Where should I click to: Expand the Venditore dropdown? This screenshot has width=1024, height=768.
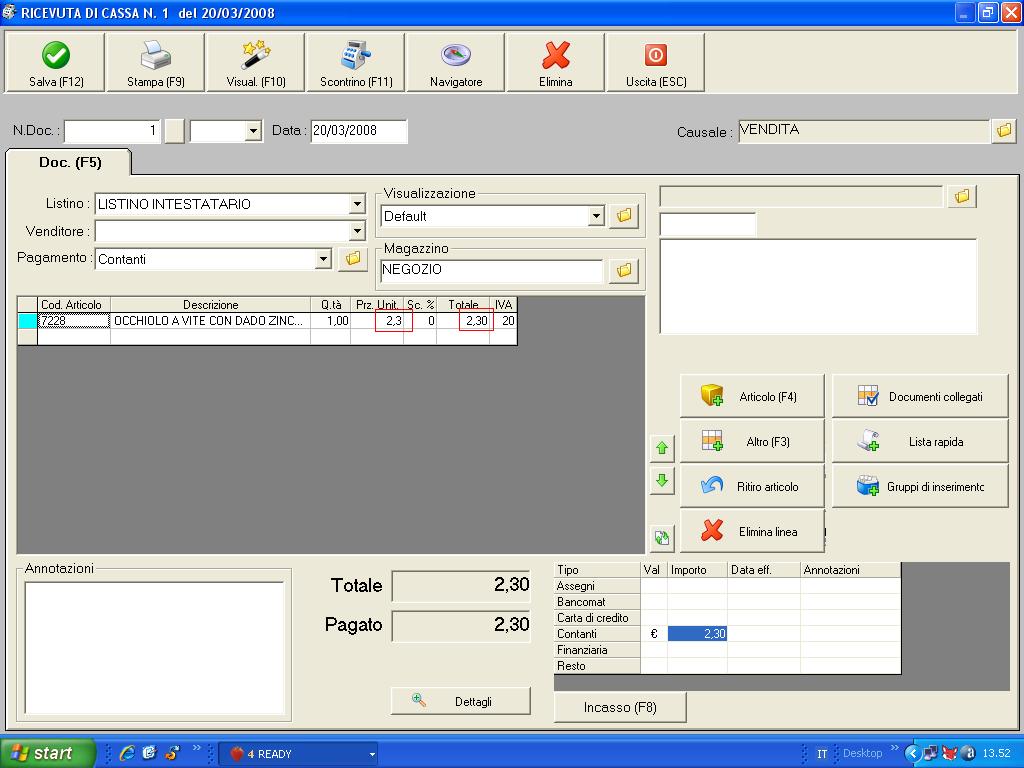[357, 231]
